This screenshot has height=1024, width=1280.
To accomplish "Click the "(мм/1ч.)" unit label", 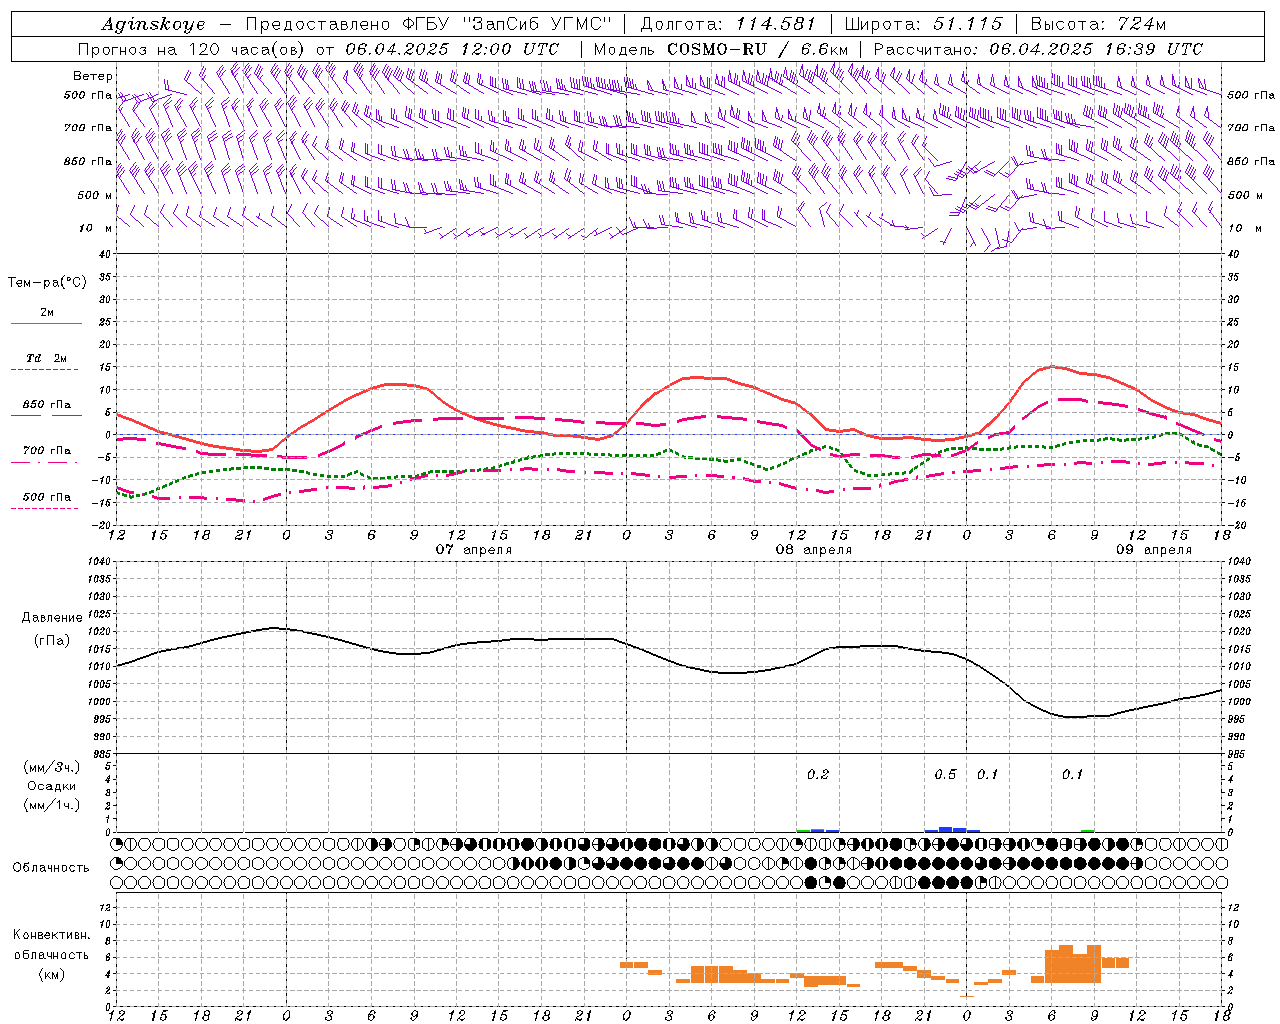I will tap(51, 805).
